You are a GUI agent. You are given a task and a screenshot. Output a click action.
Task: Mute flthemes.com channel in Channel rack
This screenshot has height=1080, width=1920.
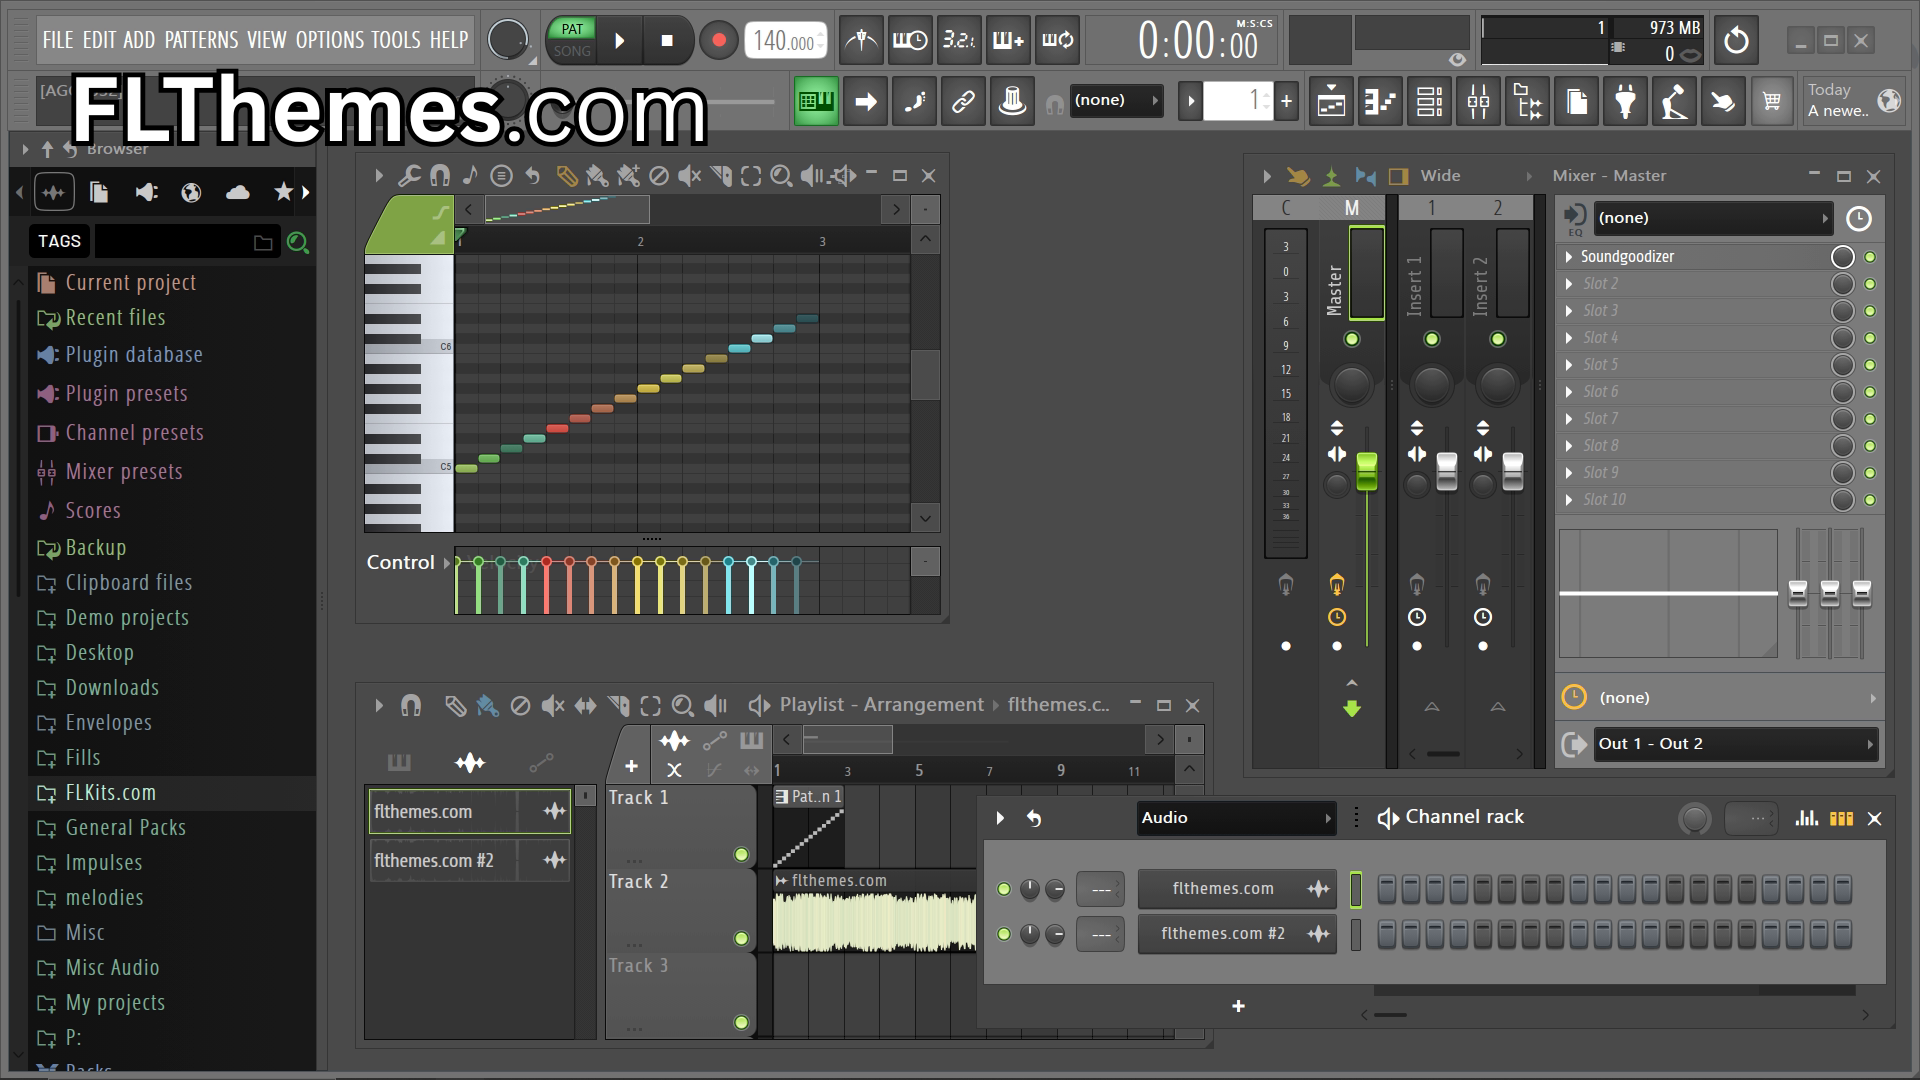1004,889
